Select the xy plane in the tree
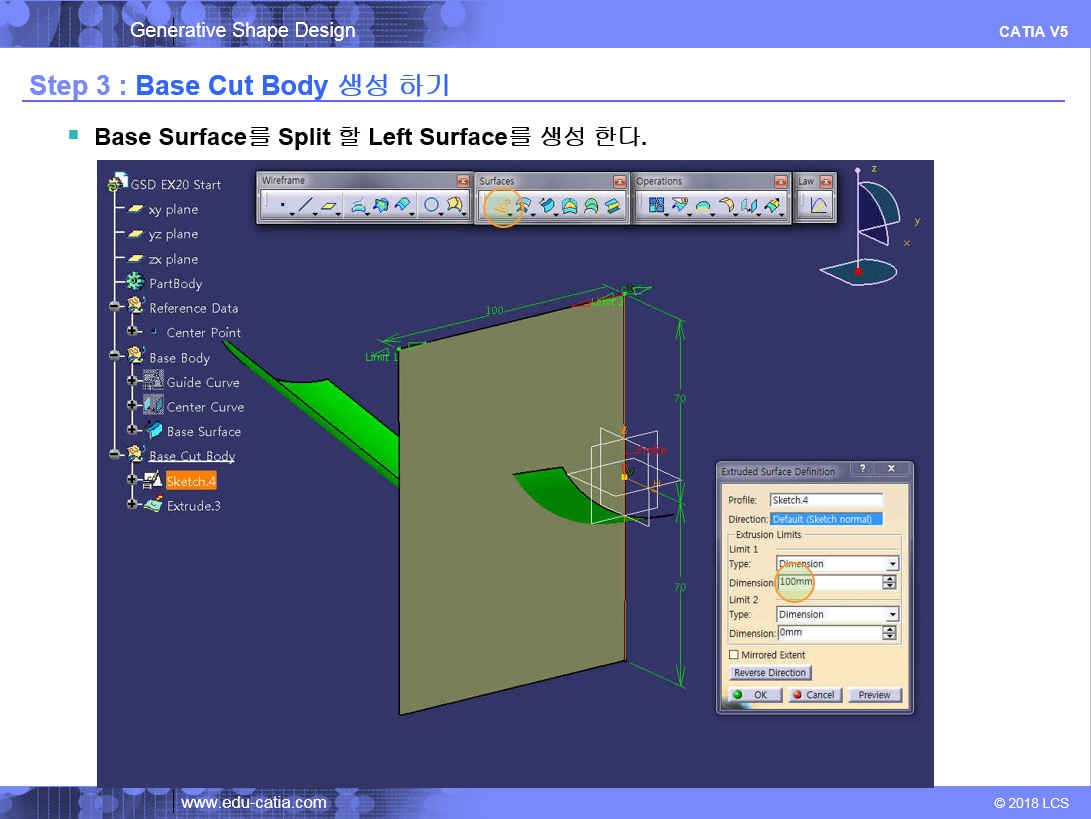 (x=173, y=210)
